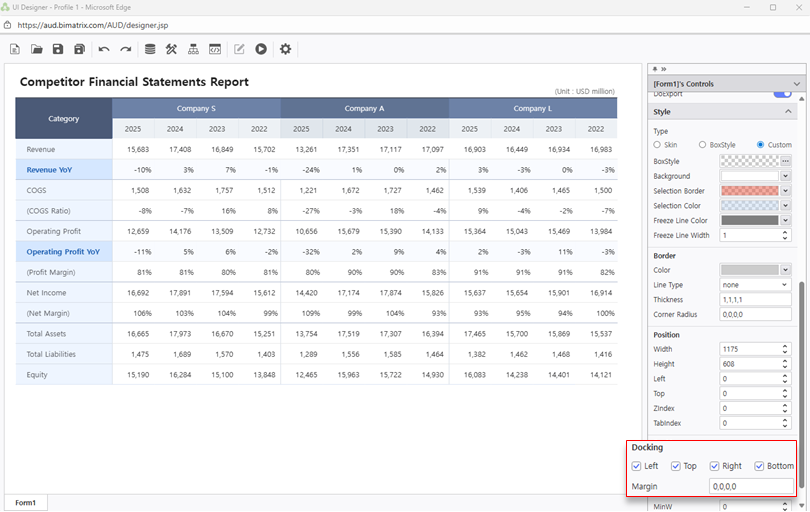Open a file with the folder icon
810x512 pixels.
37,49
